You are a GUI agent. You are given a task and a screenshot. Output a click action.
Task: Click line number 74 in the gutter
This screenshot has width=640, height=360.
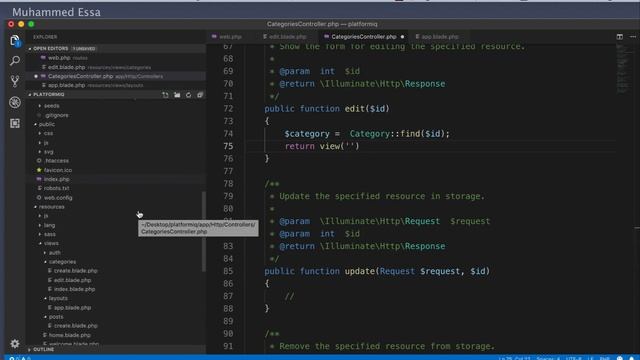pyautogui.click(x=228, y=134)
